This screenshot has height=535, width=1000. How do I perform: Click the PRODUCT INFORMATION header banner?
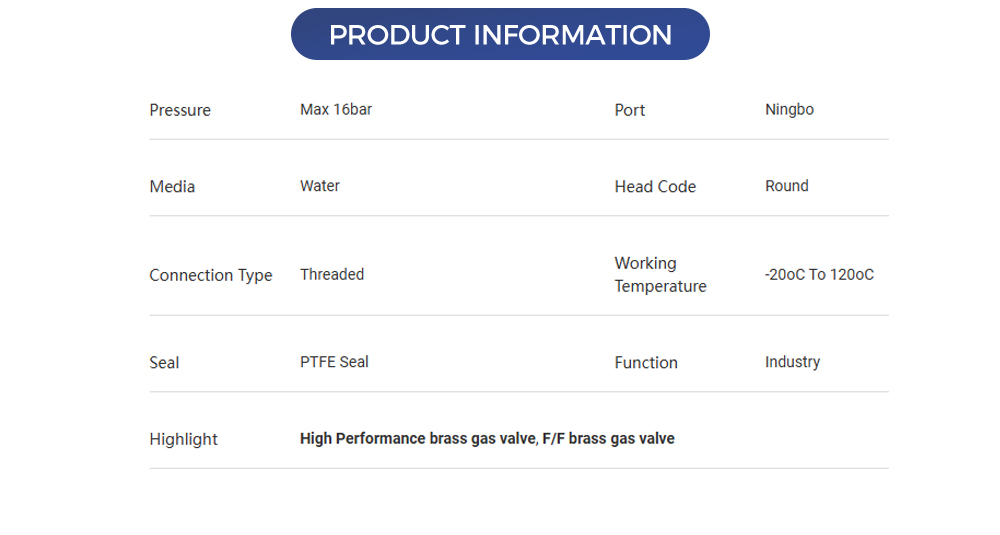pyautogui.click(x=500, y=35)
